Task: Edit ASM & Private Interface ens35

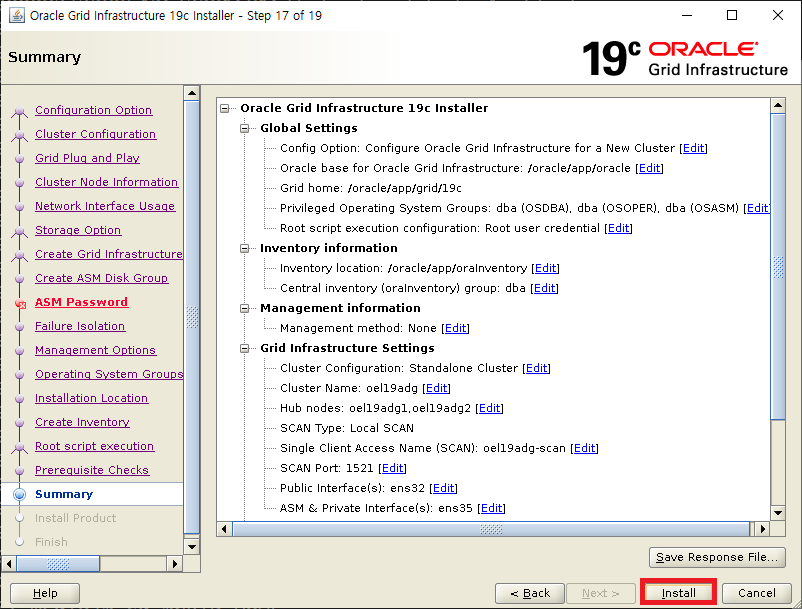Action: 492,508
